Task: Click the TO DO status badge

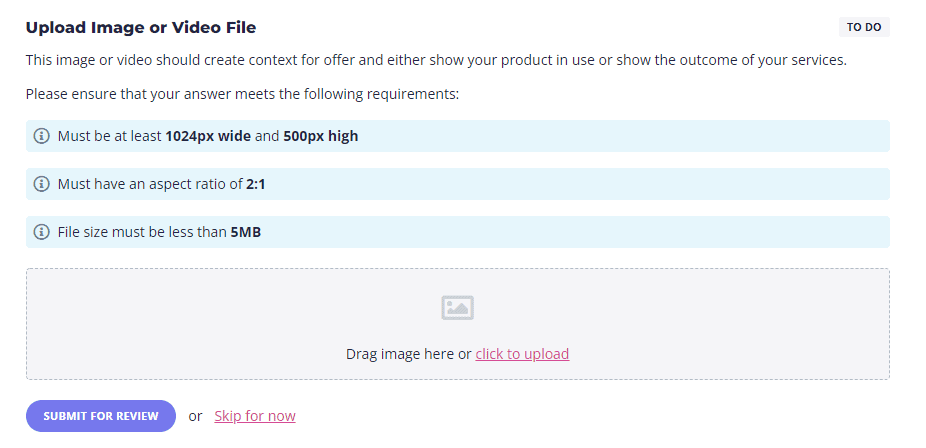Action: point(864,27)
